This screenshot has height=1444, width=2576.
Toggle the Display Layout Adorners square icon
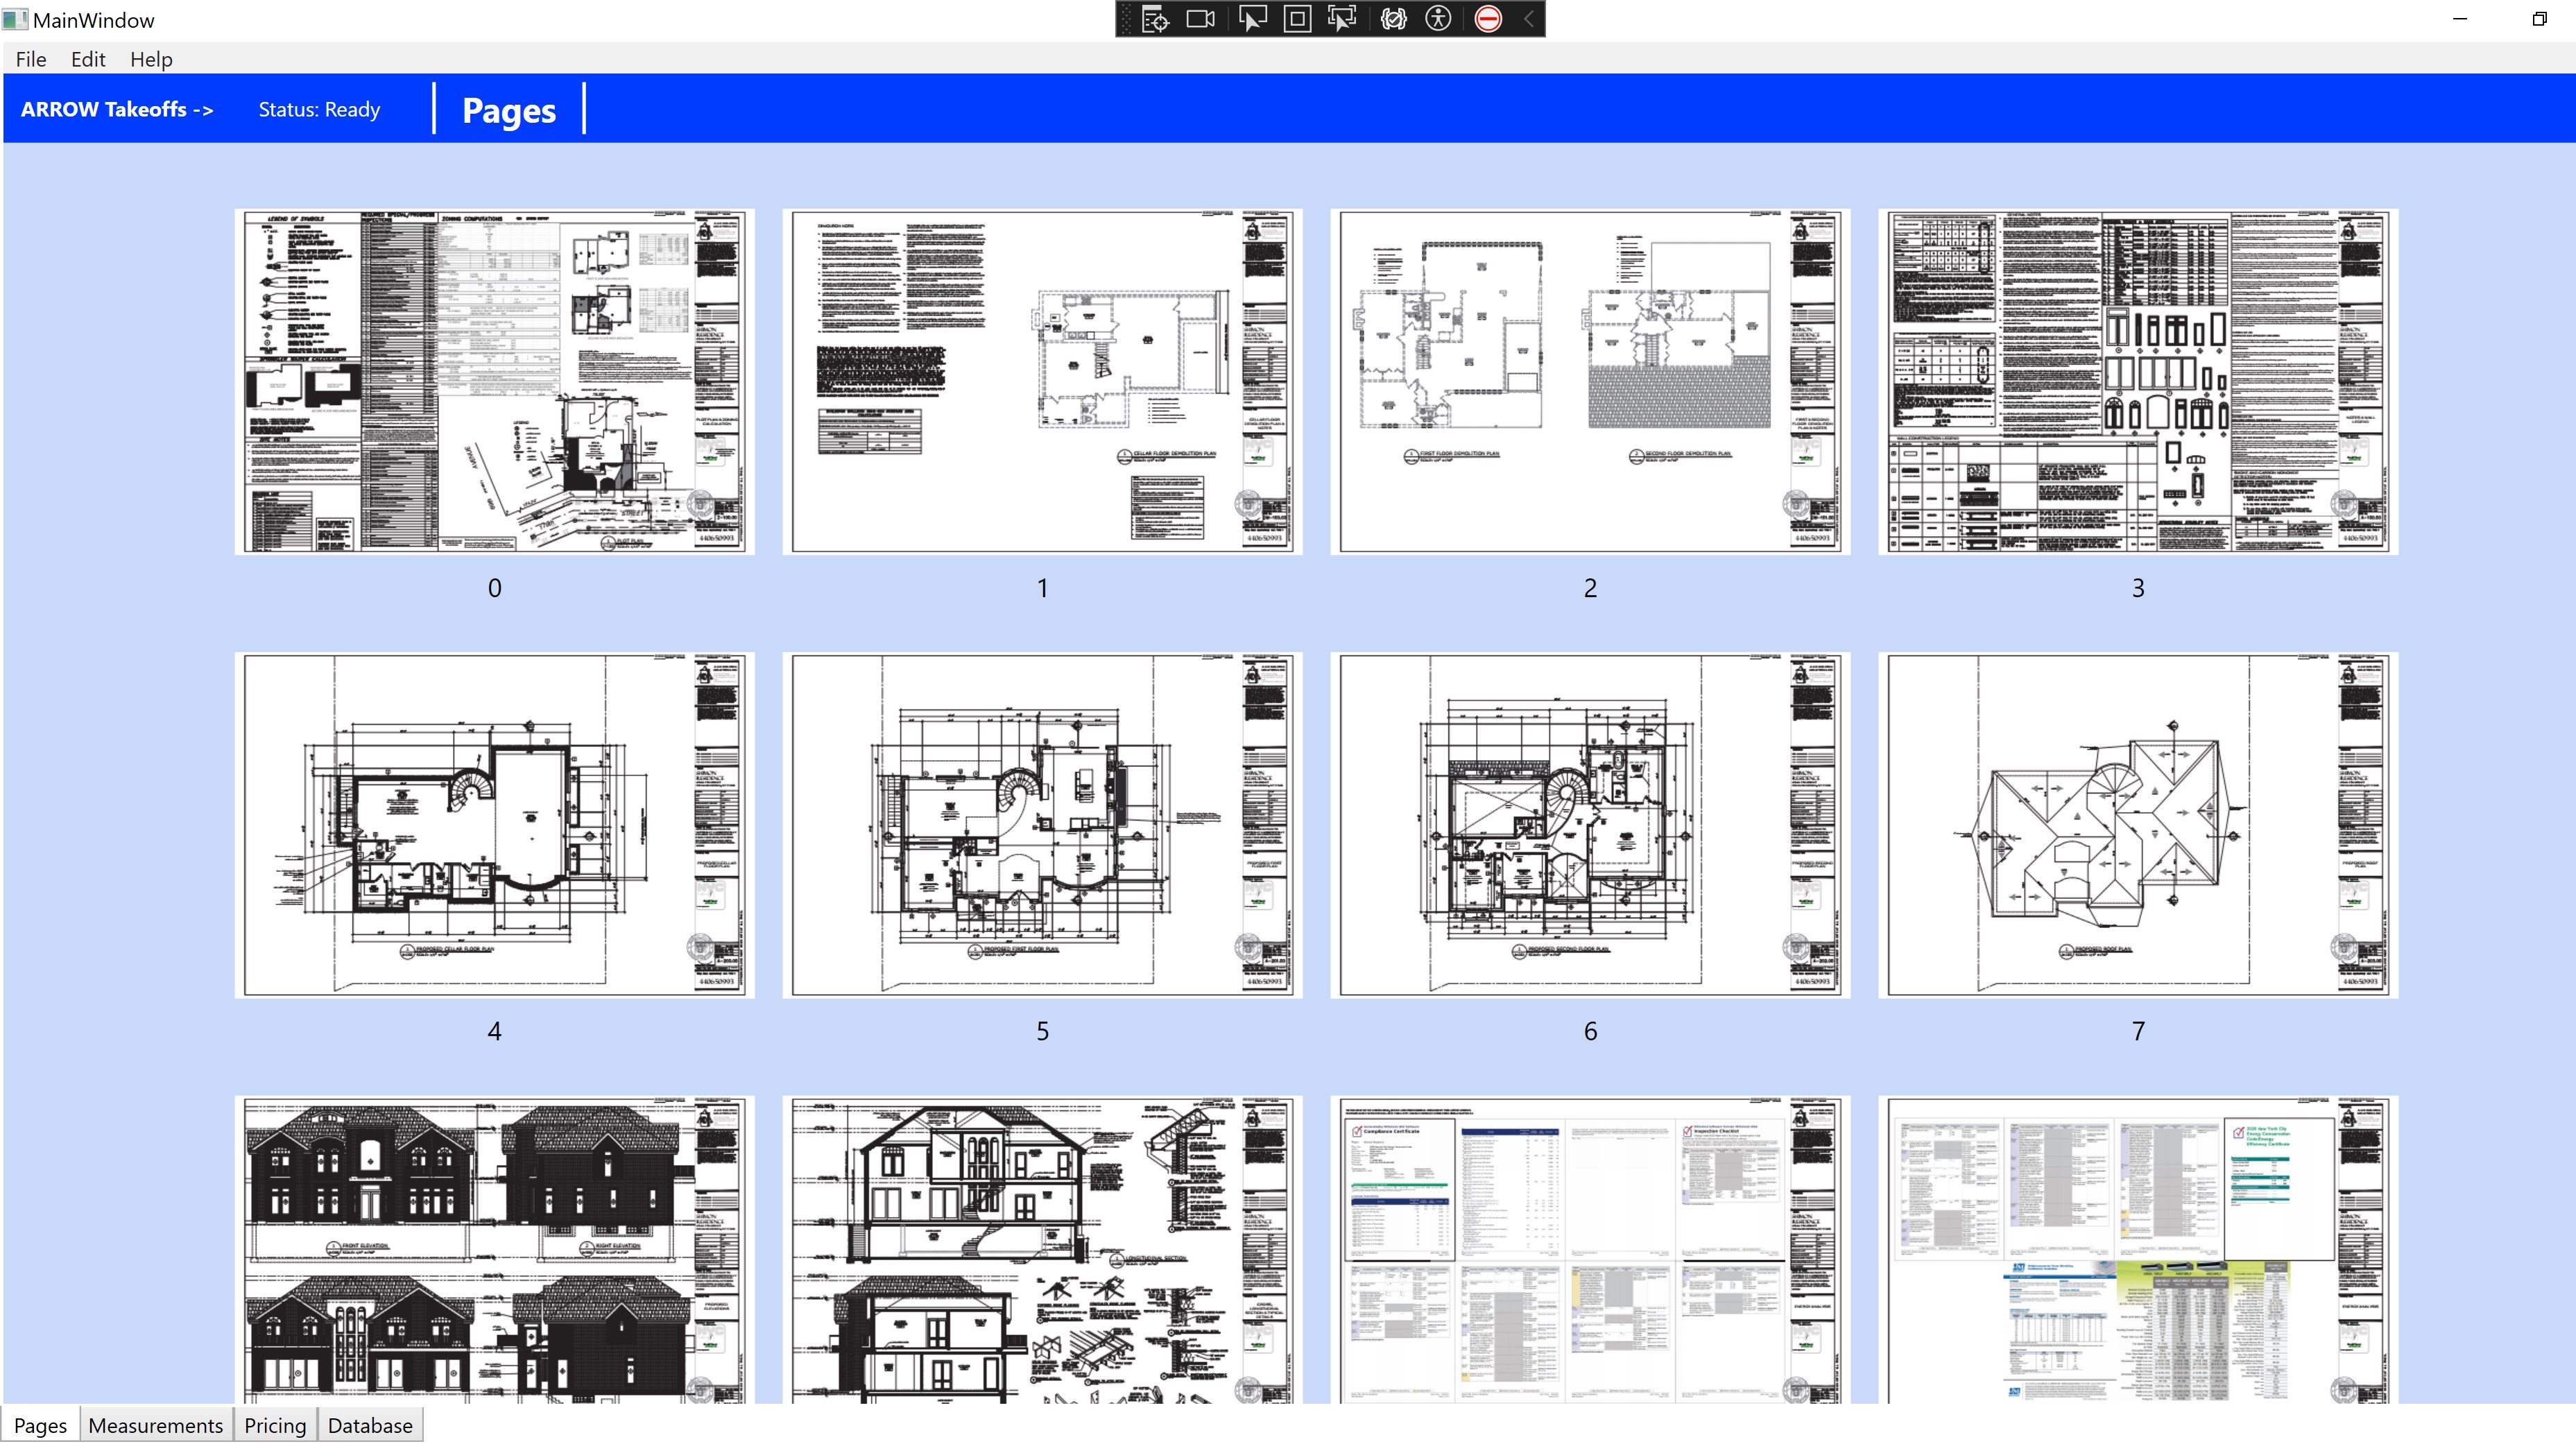point(1297,19)
